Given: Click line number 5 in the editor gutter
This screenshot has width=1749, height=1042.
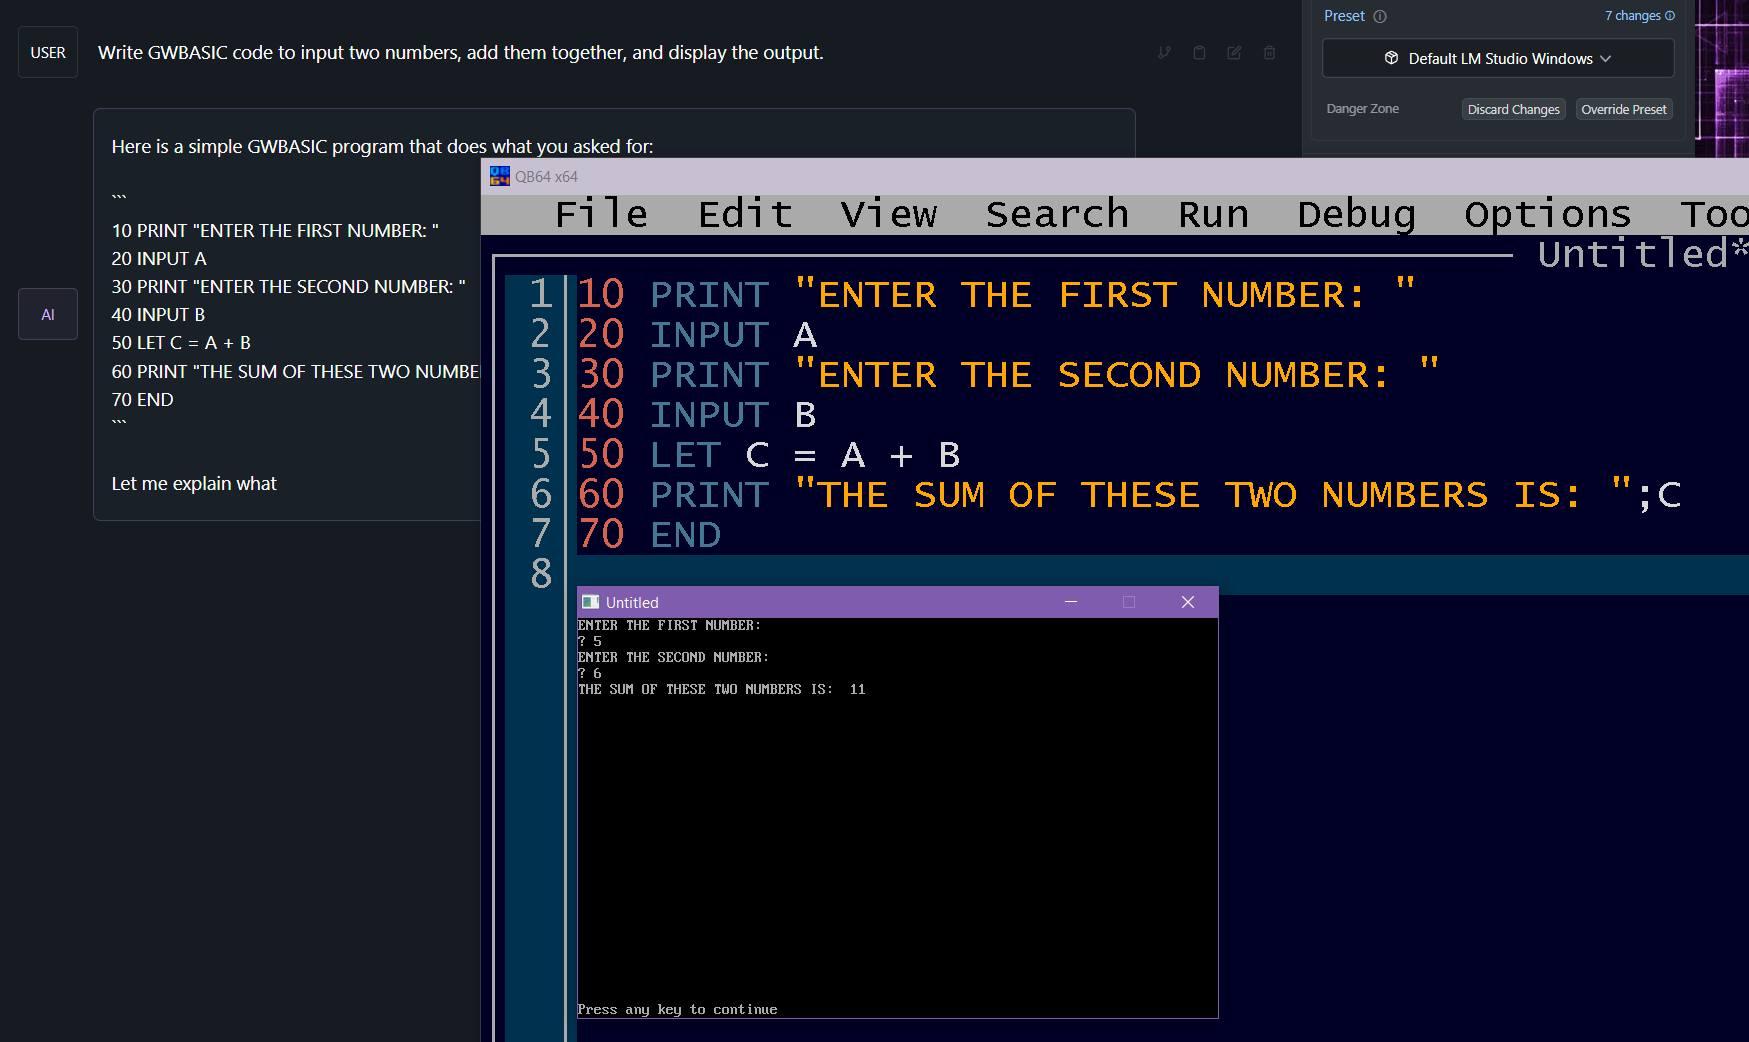Looking at the screenshot, I should point(541,454).
